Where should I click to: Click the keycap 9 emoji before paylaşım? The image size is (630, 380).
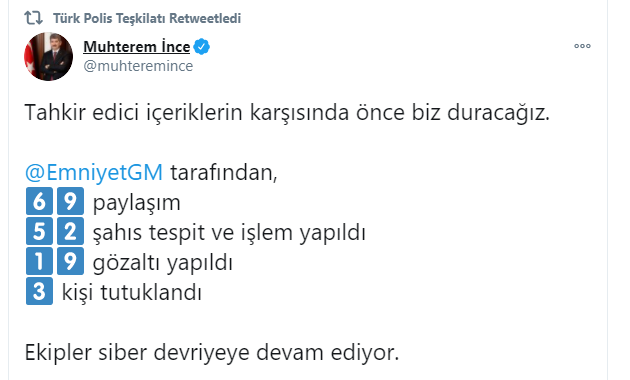(70, 201)
